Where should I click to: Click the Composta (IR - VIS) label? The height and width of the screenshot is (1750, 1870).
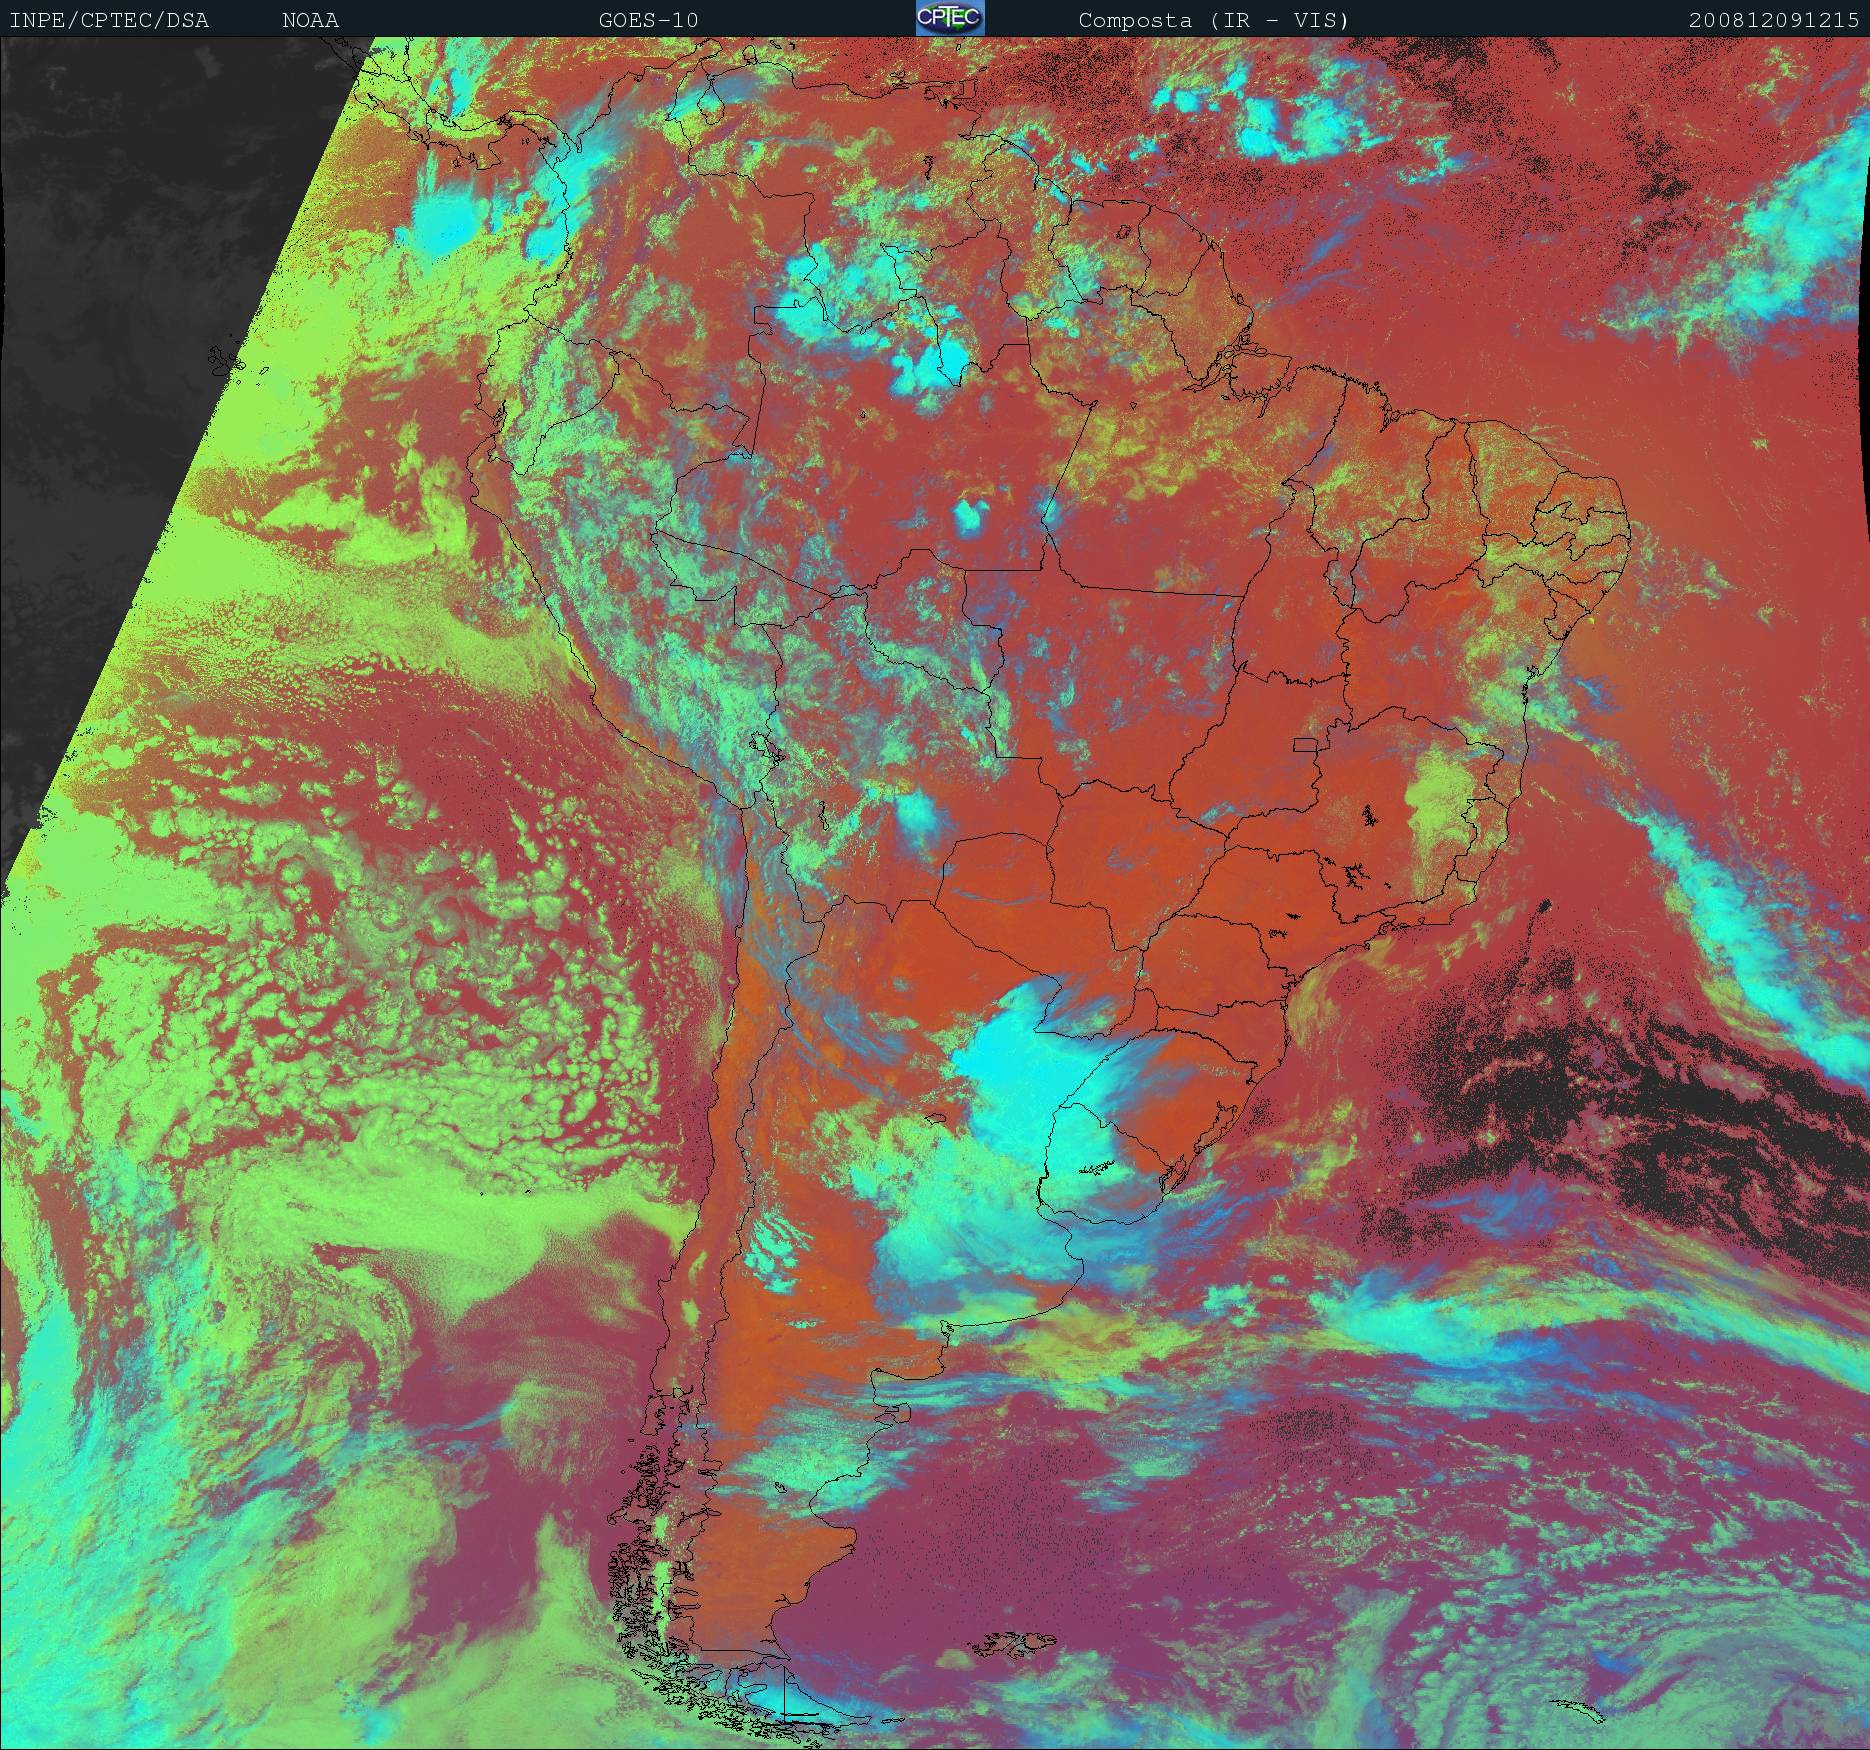pos(1214,20)
